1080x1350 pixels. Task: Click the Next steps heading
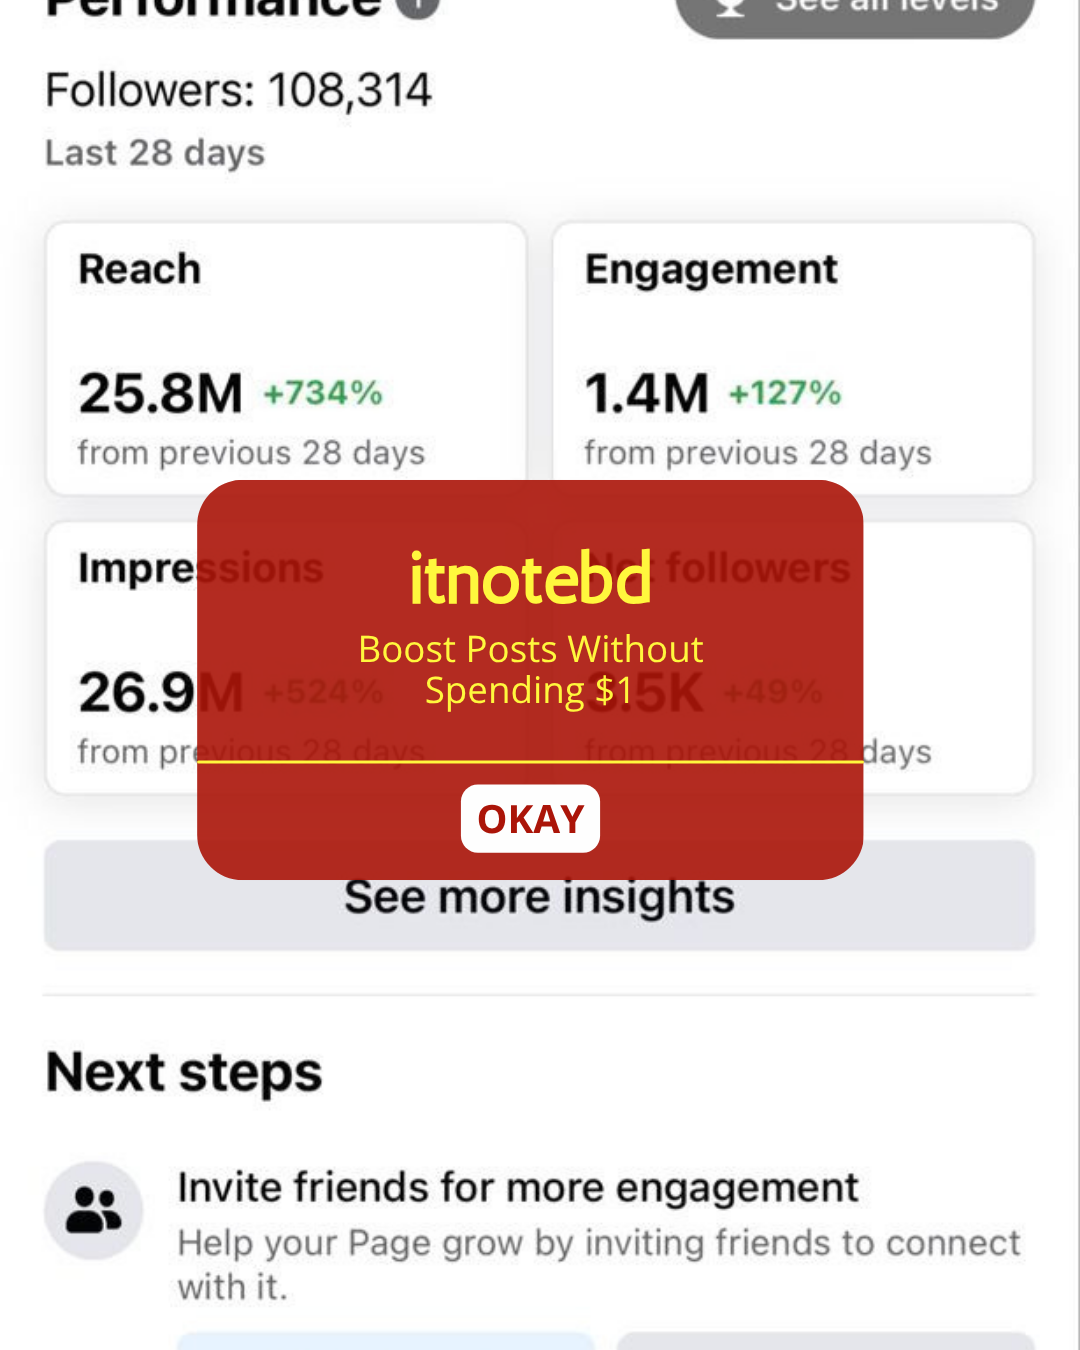coord(184,1073)
